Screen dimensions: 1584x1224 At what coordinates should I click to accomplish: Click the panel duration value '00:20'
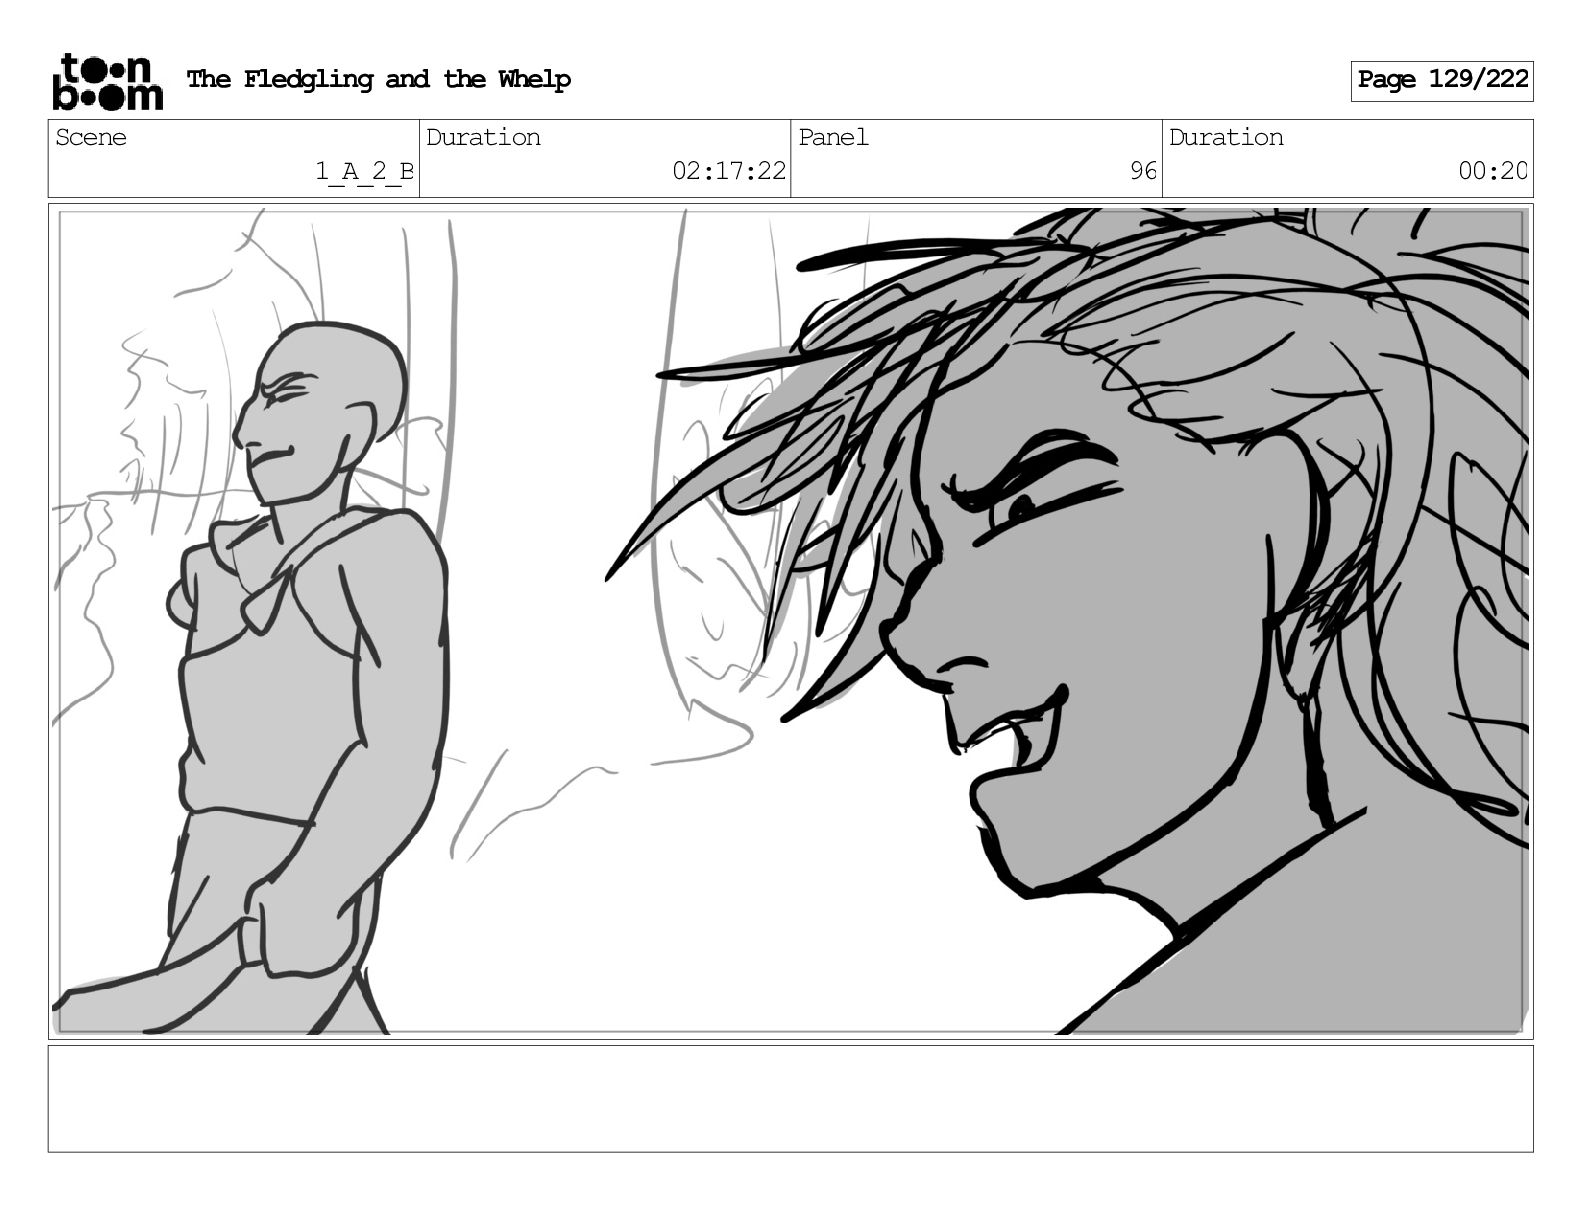1493,171
